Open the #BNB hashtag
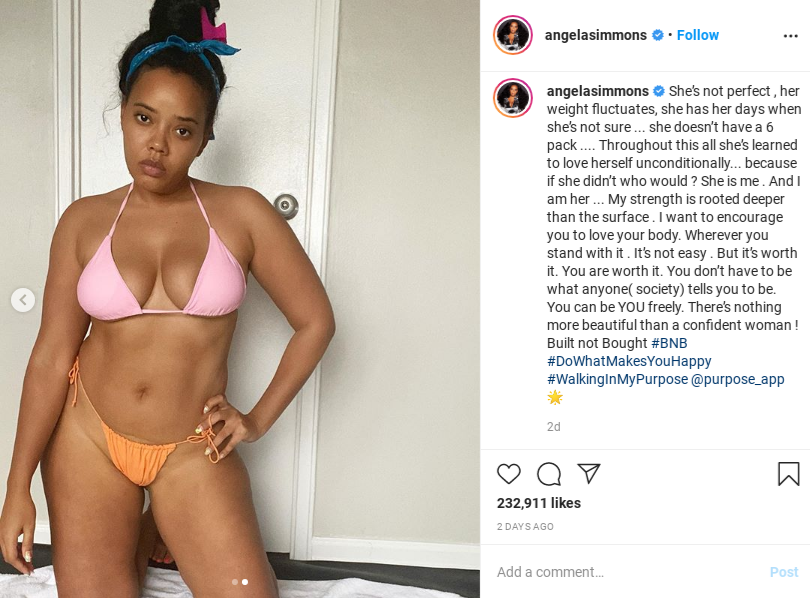The width and height of the screenshot is (810, 598). 669,343
